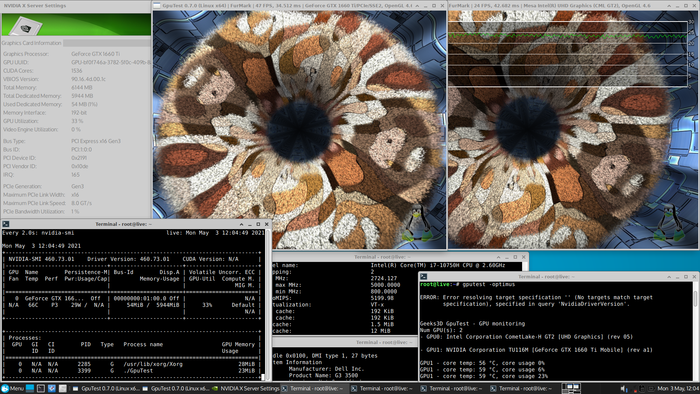
Task: Click the Maximum PCIe Link Speed 8.0 GT/s
Action: tap(81, 203)
